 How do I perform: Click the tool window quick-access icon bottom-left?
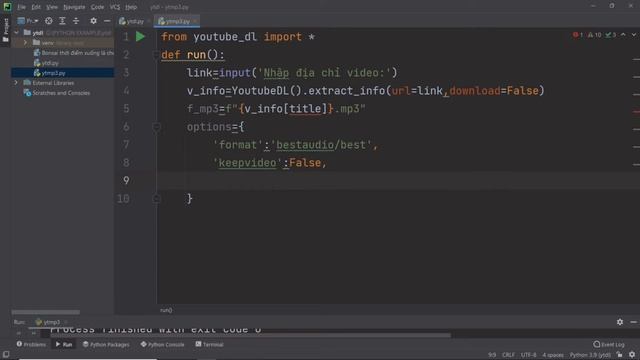[x=6, y=355]
